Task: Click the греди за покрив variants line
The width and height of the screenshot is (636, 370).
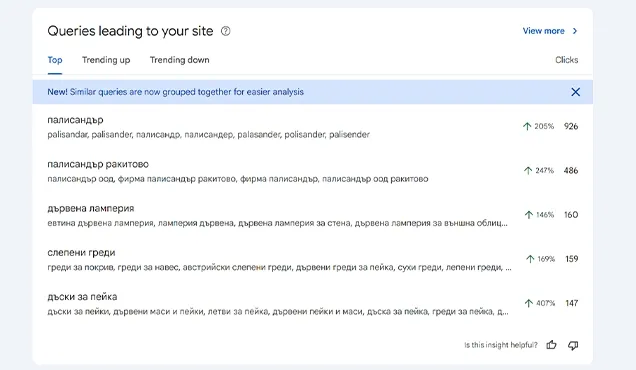Action: [279, 267]
